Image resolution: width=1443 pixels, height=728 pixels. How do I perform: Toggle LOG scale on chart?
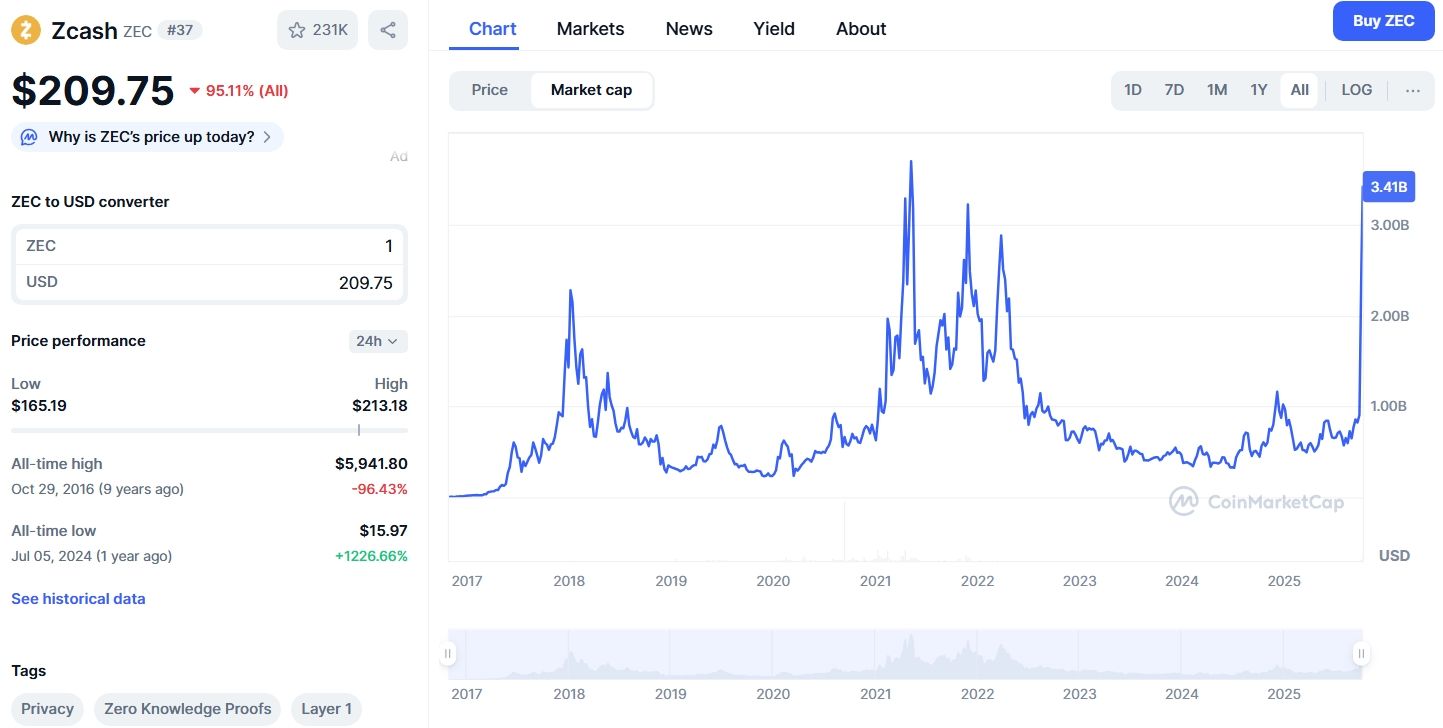point(1357,90)
